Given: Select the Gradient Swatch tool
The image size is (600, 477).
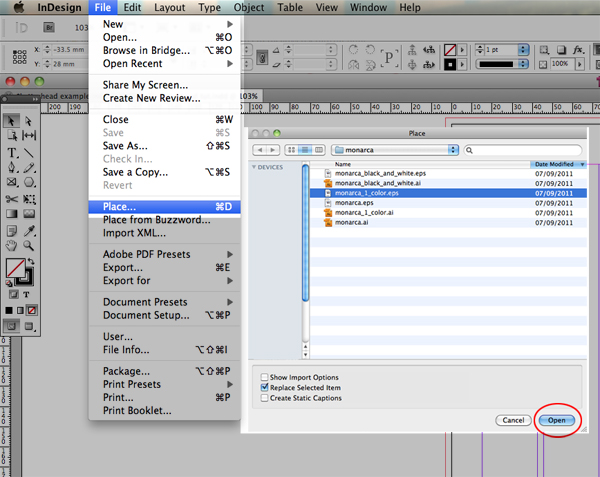Looking at the screenshot, I should pyautogui.click(x=12, y=214).
